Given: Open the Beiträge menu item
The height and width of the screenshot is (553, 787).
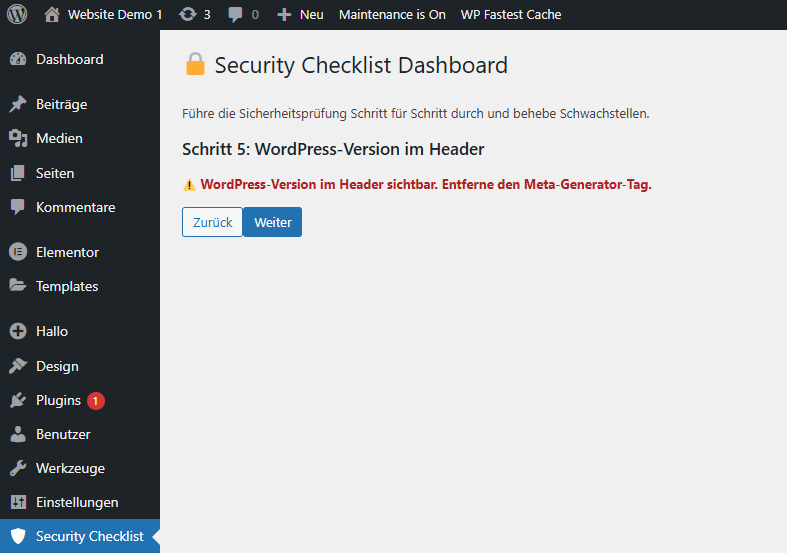Looking at the screenshot, I should point(61,104).
